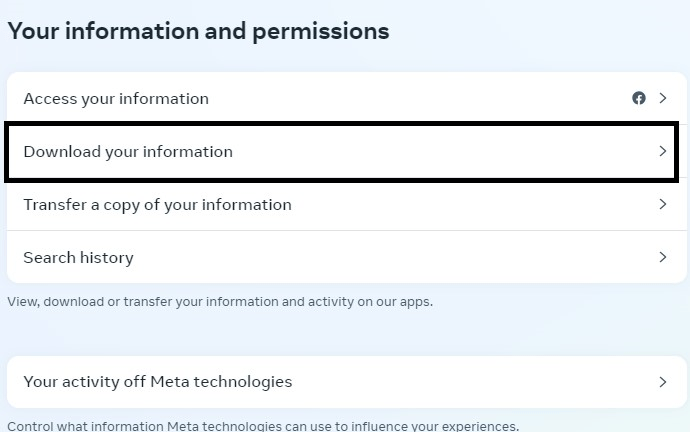Click chevron arrow beside Transfer a copy
Viewport: 690px width, 432px height.
click(663, 204)
